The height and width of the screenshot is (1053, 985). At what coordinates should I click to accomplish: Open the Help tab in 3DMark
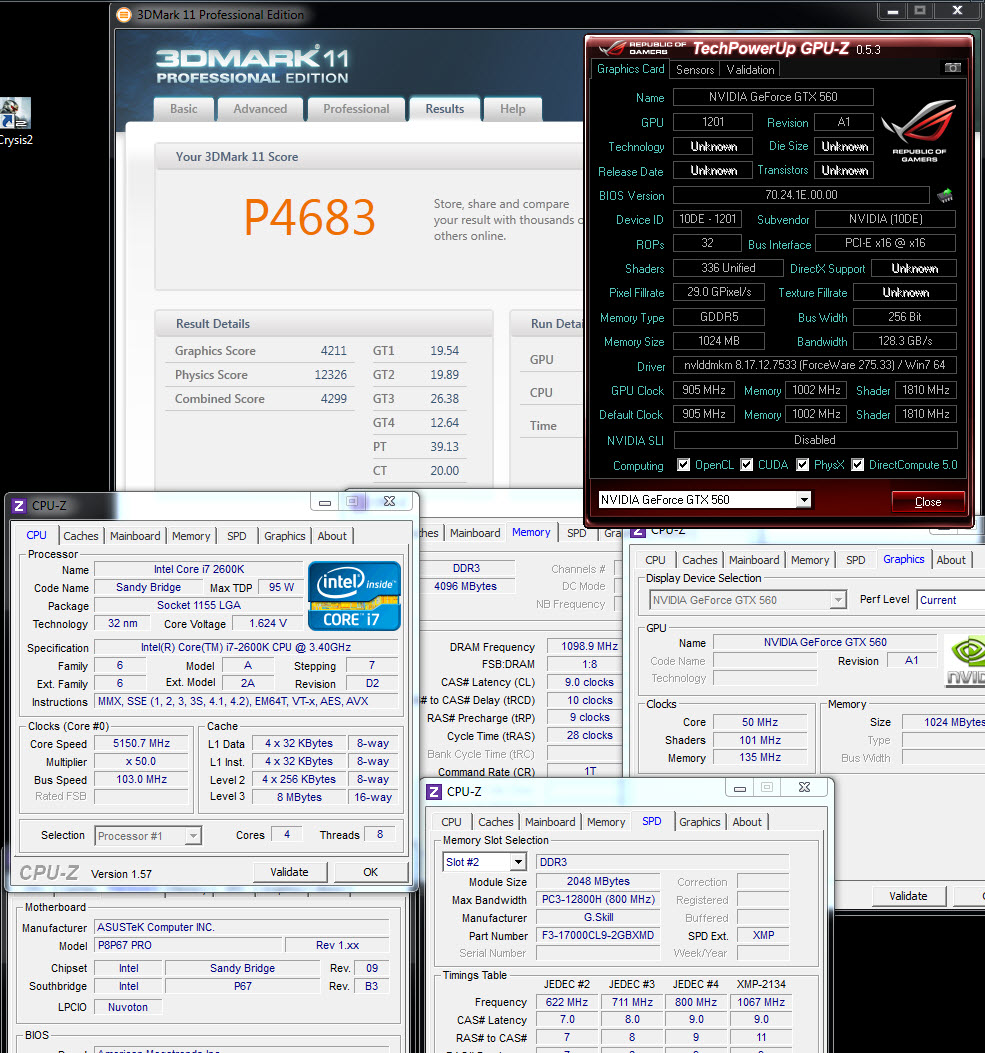click(512, 109)
